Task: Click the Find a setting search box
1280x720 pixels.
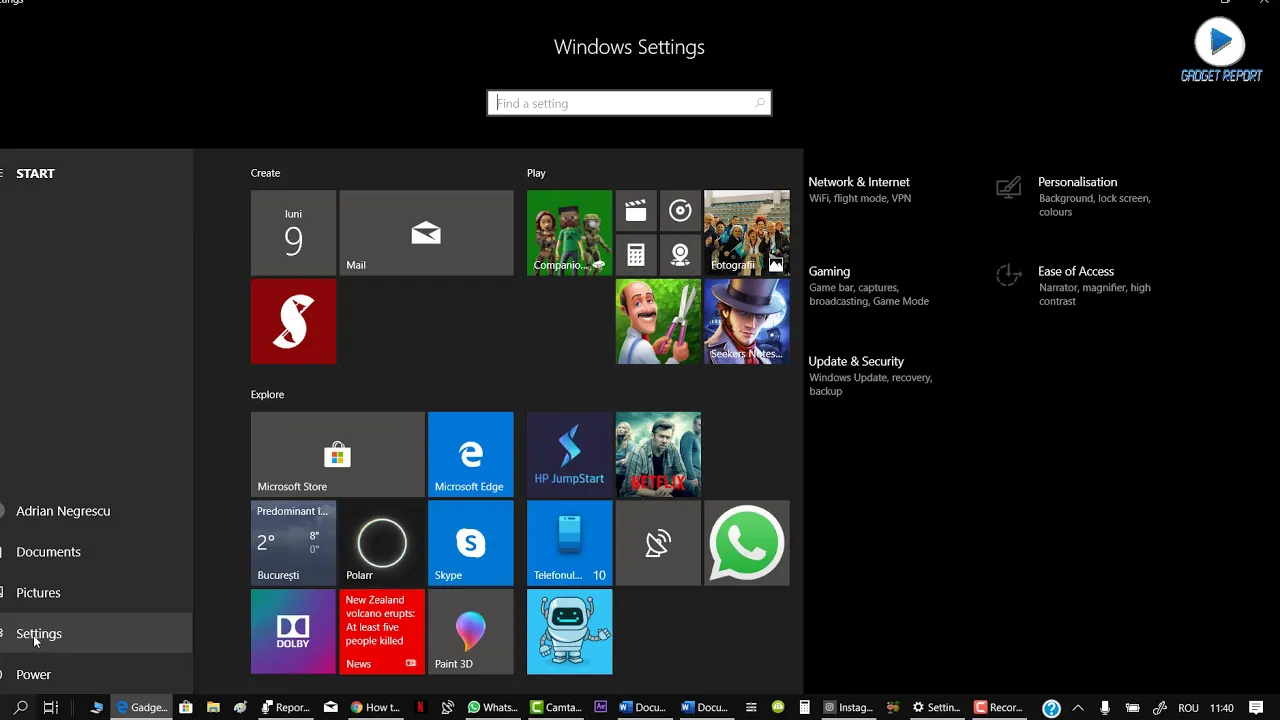Action: tap(629, 103)
